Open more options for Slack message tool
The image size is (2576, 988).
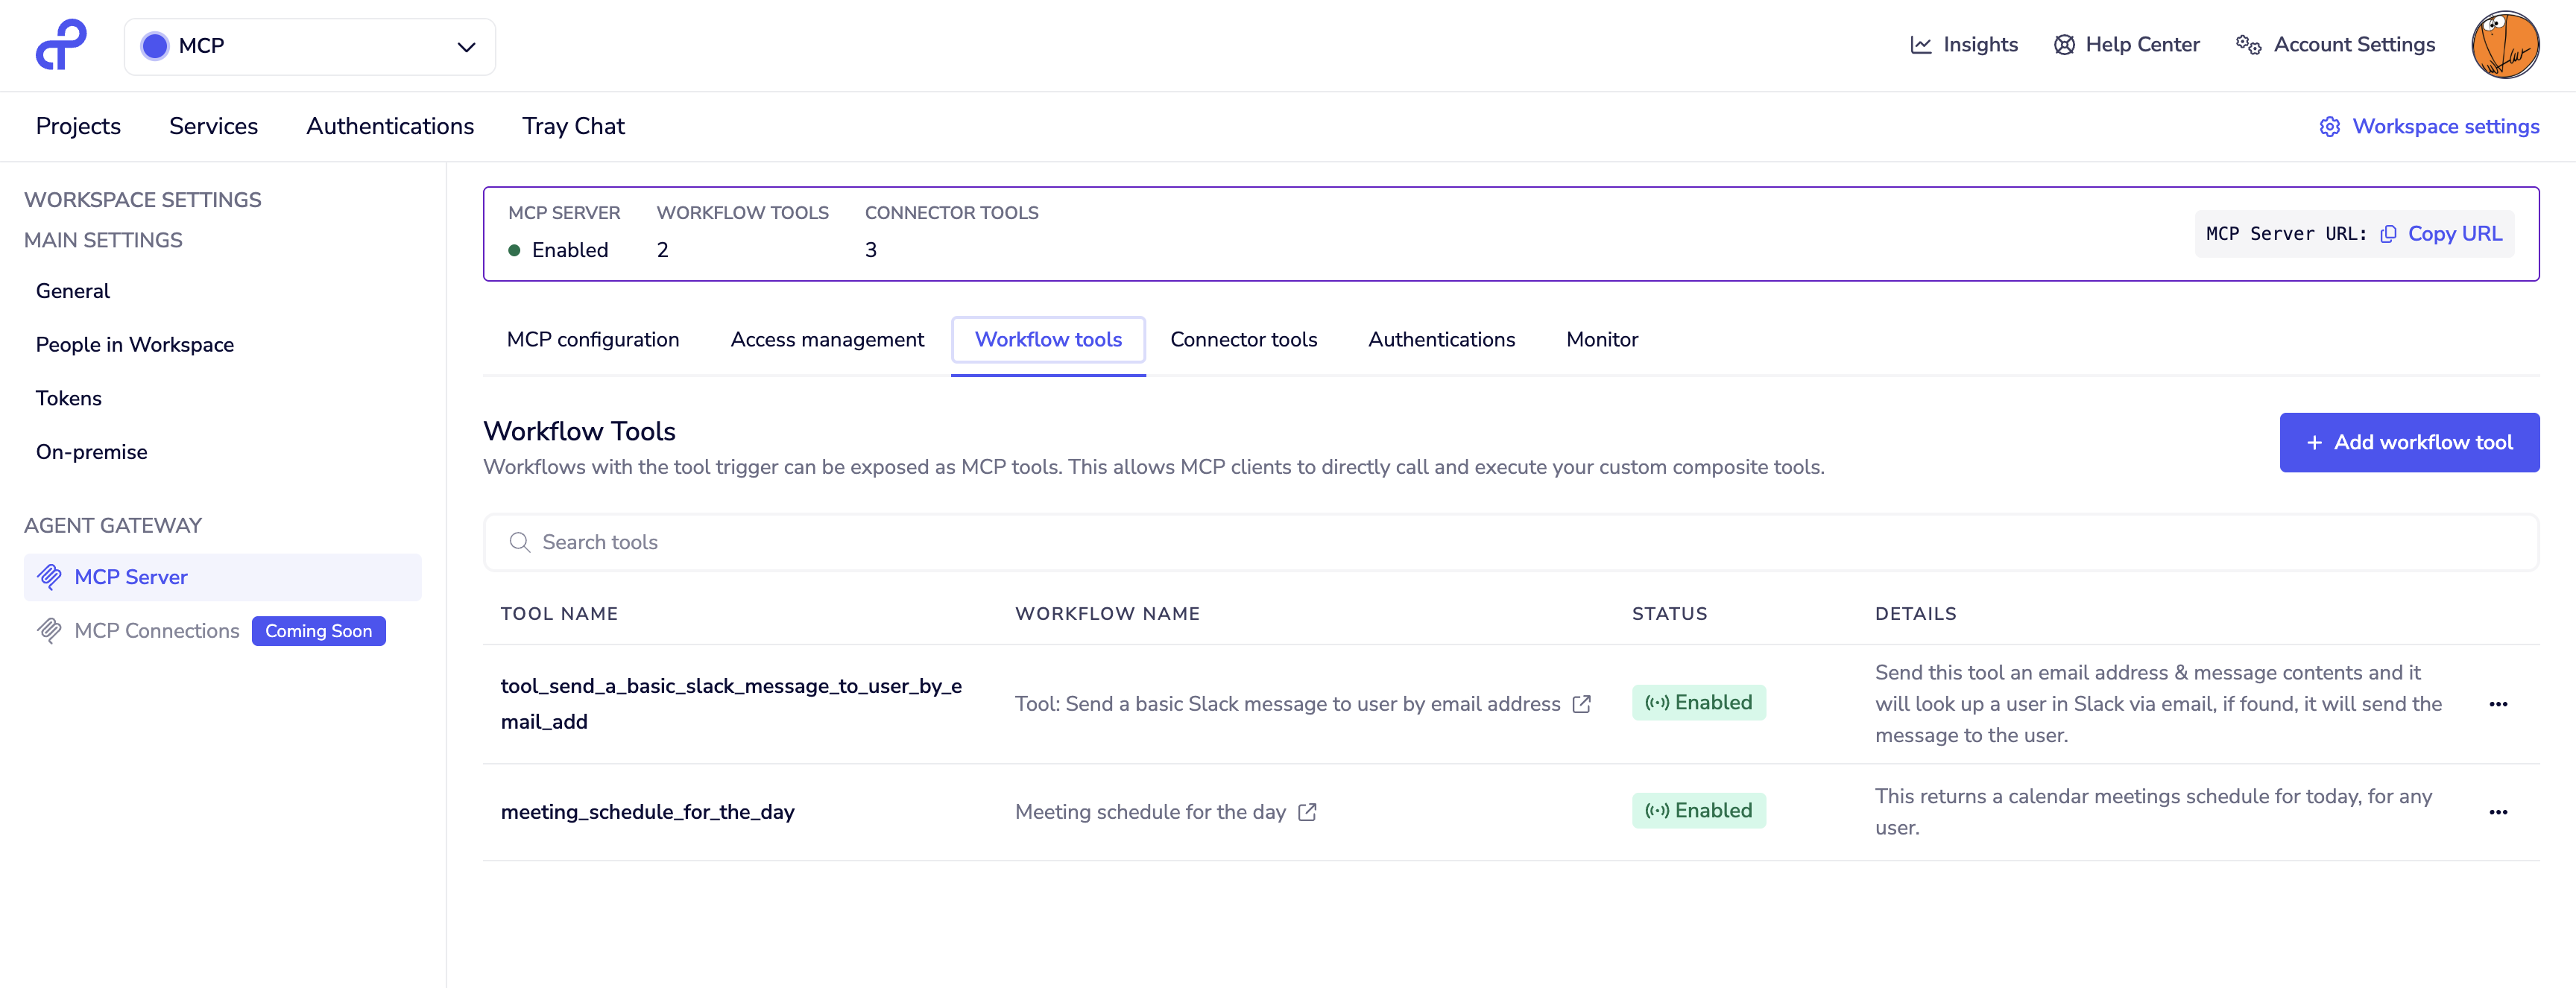click(2497, 704)
